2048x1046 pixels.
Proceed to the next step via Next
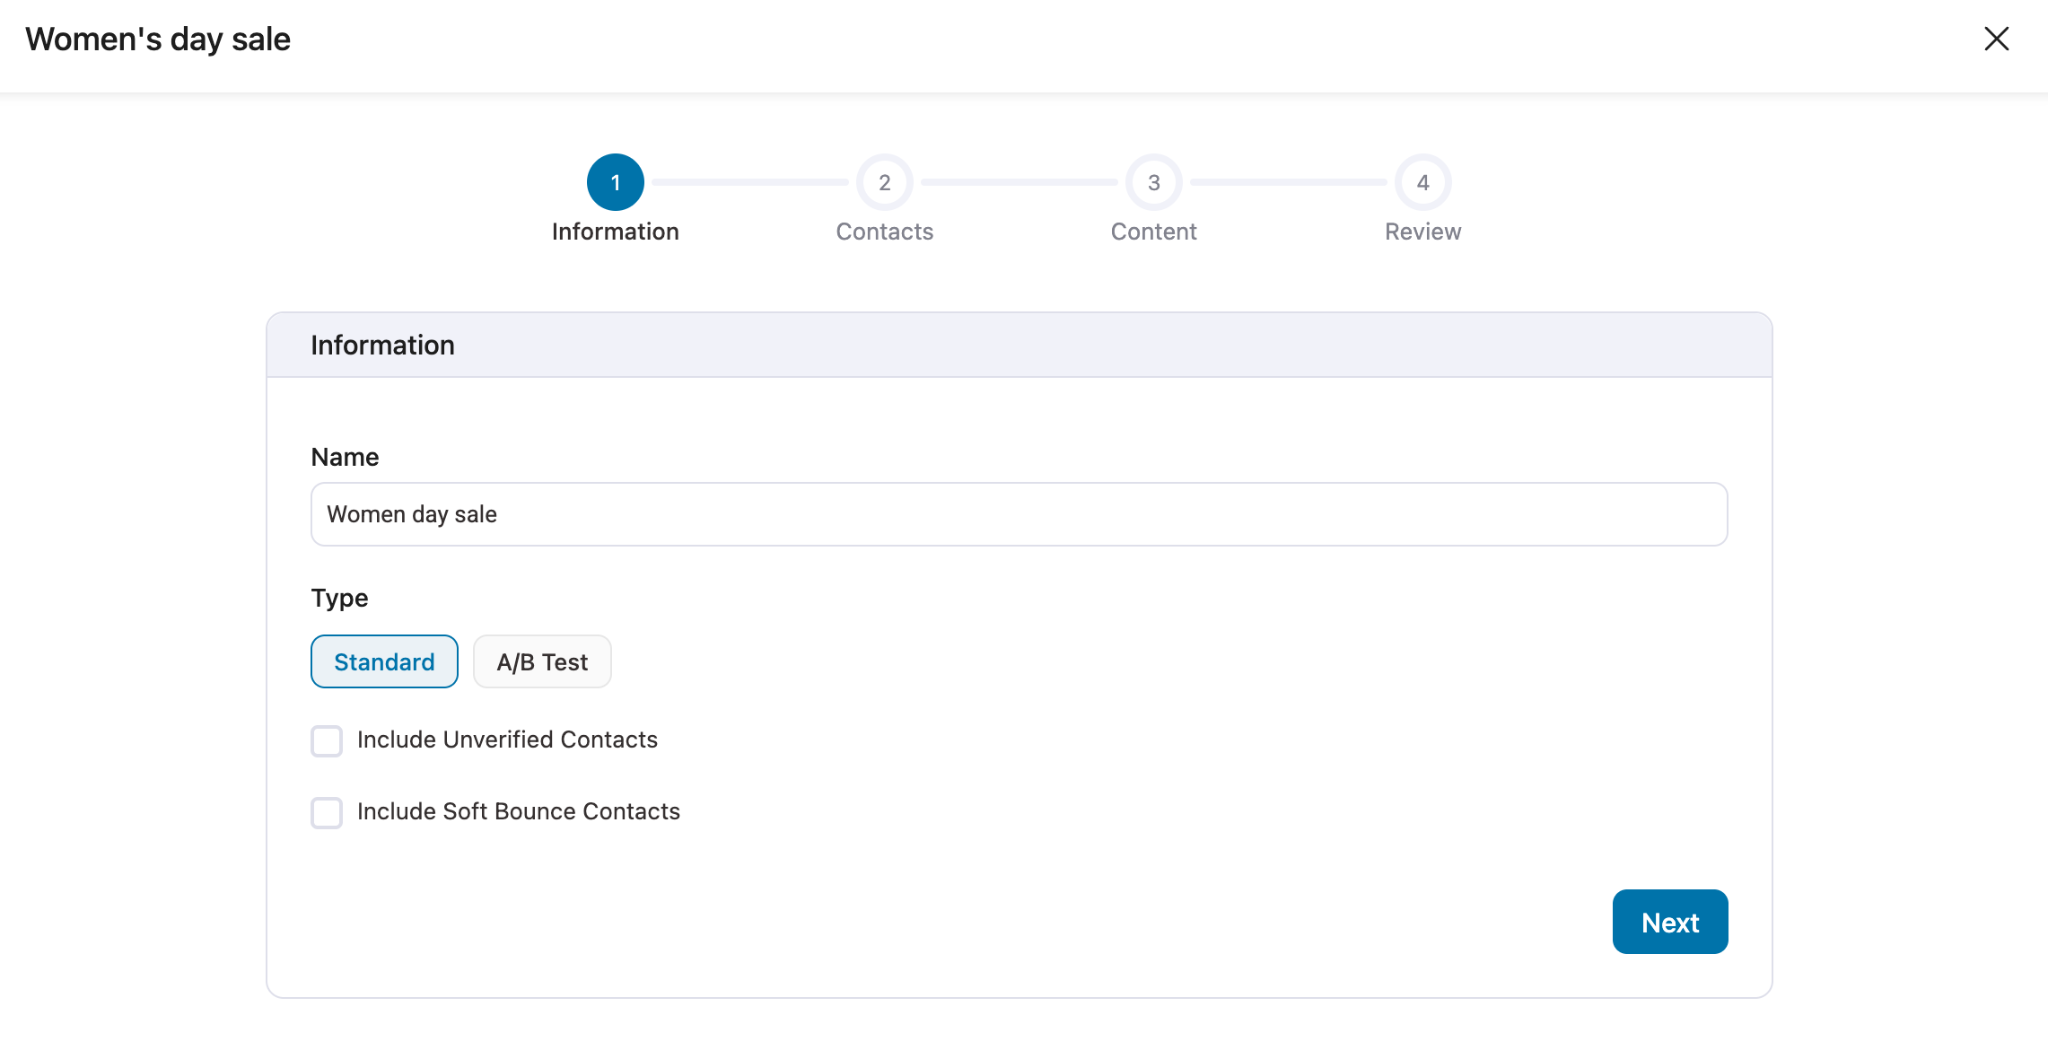point(1669,921)
